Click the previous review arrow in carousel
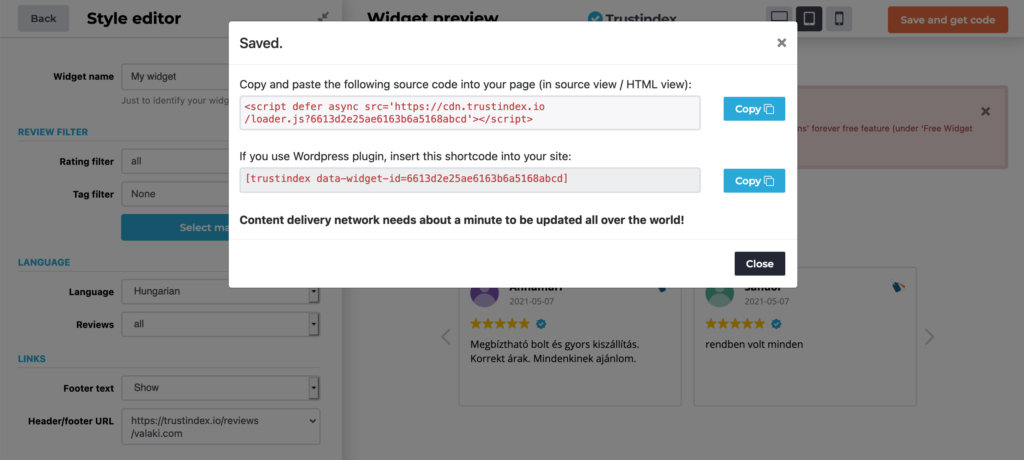The width and height of the screenshot is (1024, 460). coord(446,337)
